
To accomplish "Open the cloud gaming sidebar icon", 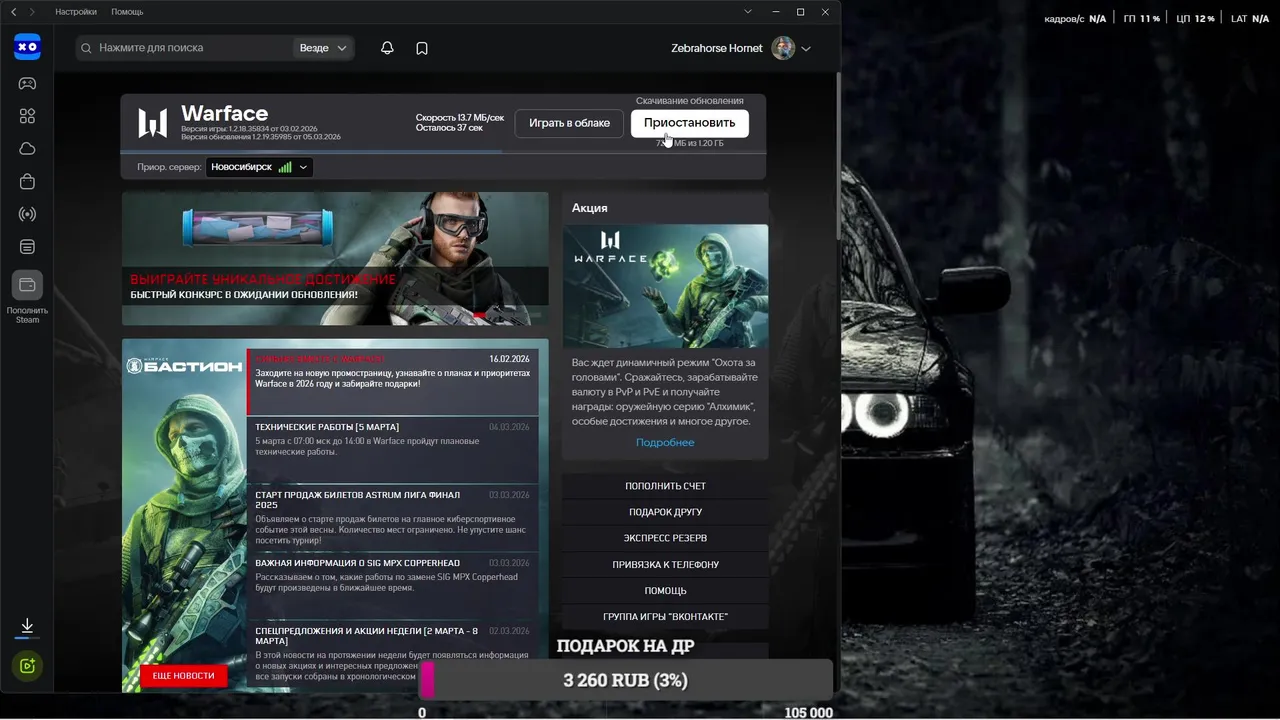I will tap(27, 149).
